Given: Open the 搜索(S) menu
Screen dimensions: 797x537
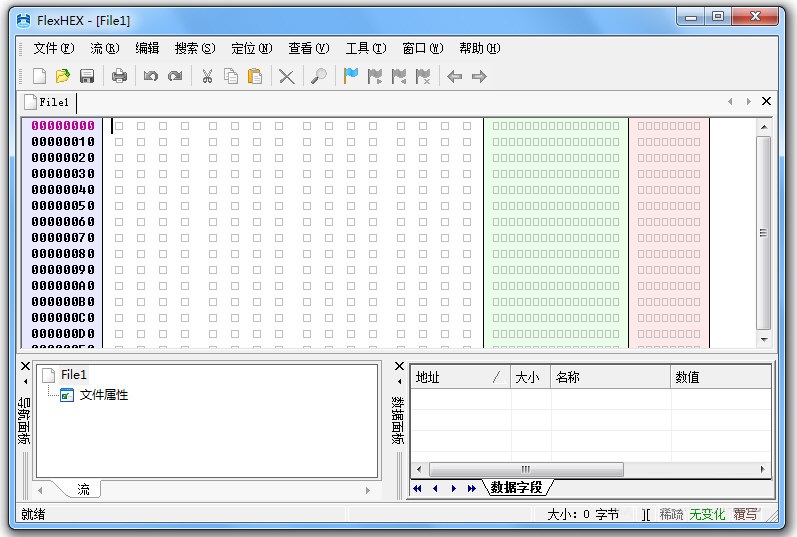Looking at the screenshot, I should [195, 48].
